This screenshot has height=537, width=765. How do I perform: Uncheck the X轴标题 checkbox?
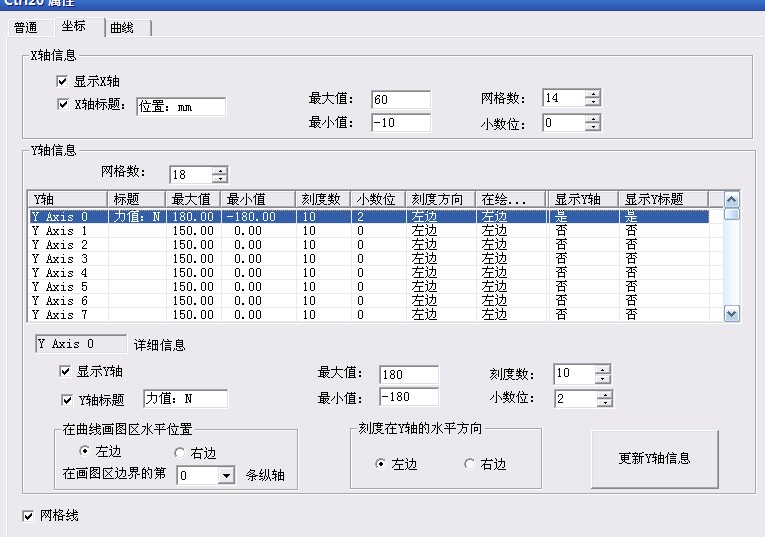click(x=63, y=103)
